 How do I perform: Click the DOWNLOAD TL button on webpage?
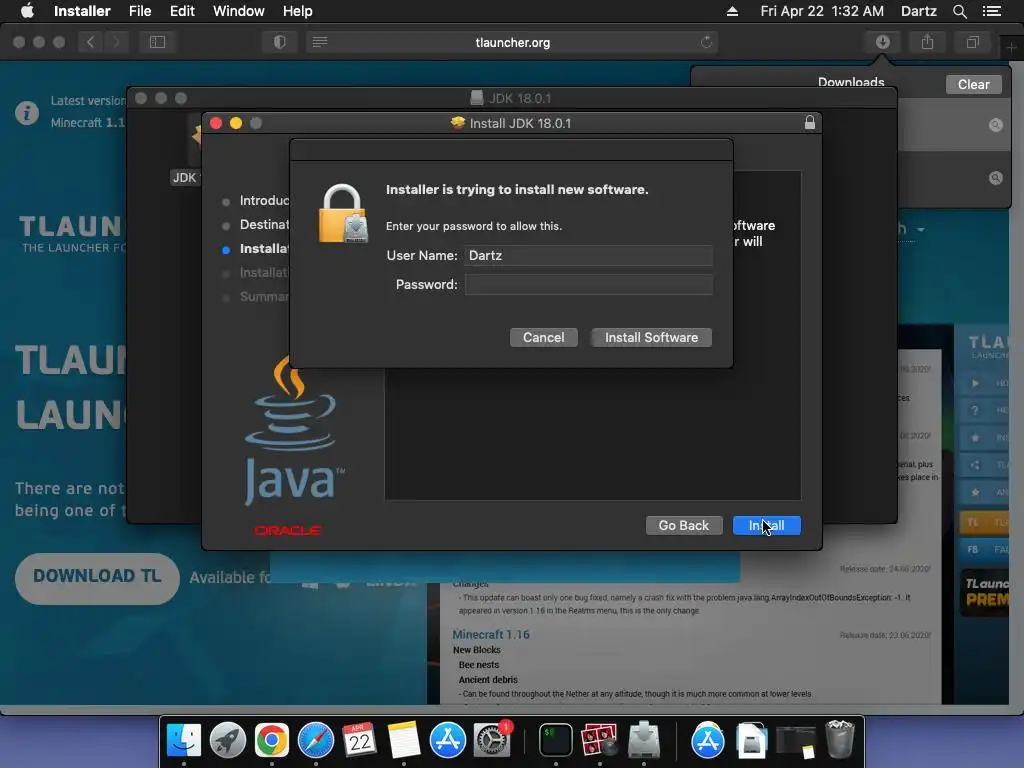97,579
